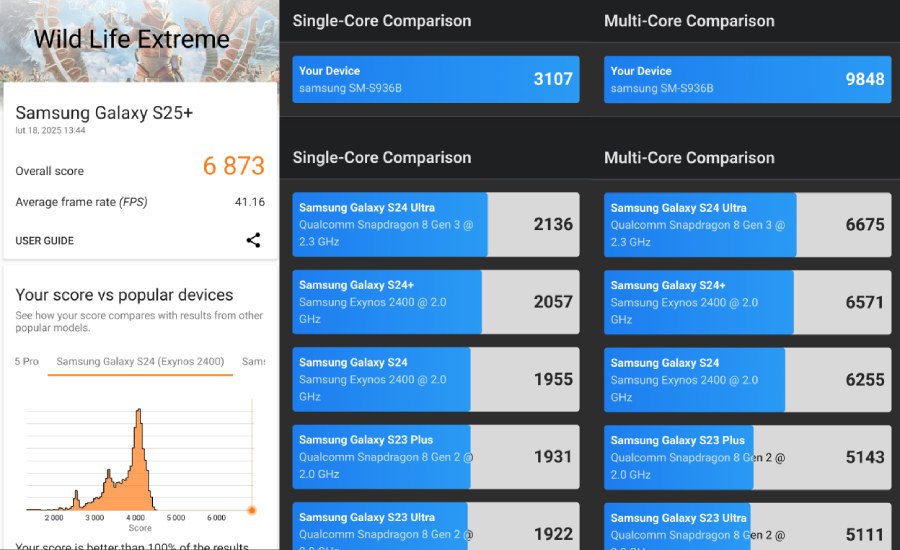Open the USER GUIDE link
The image size is (900, 550).
click(44, 241)
